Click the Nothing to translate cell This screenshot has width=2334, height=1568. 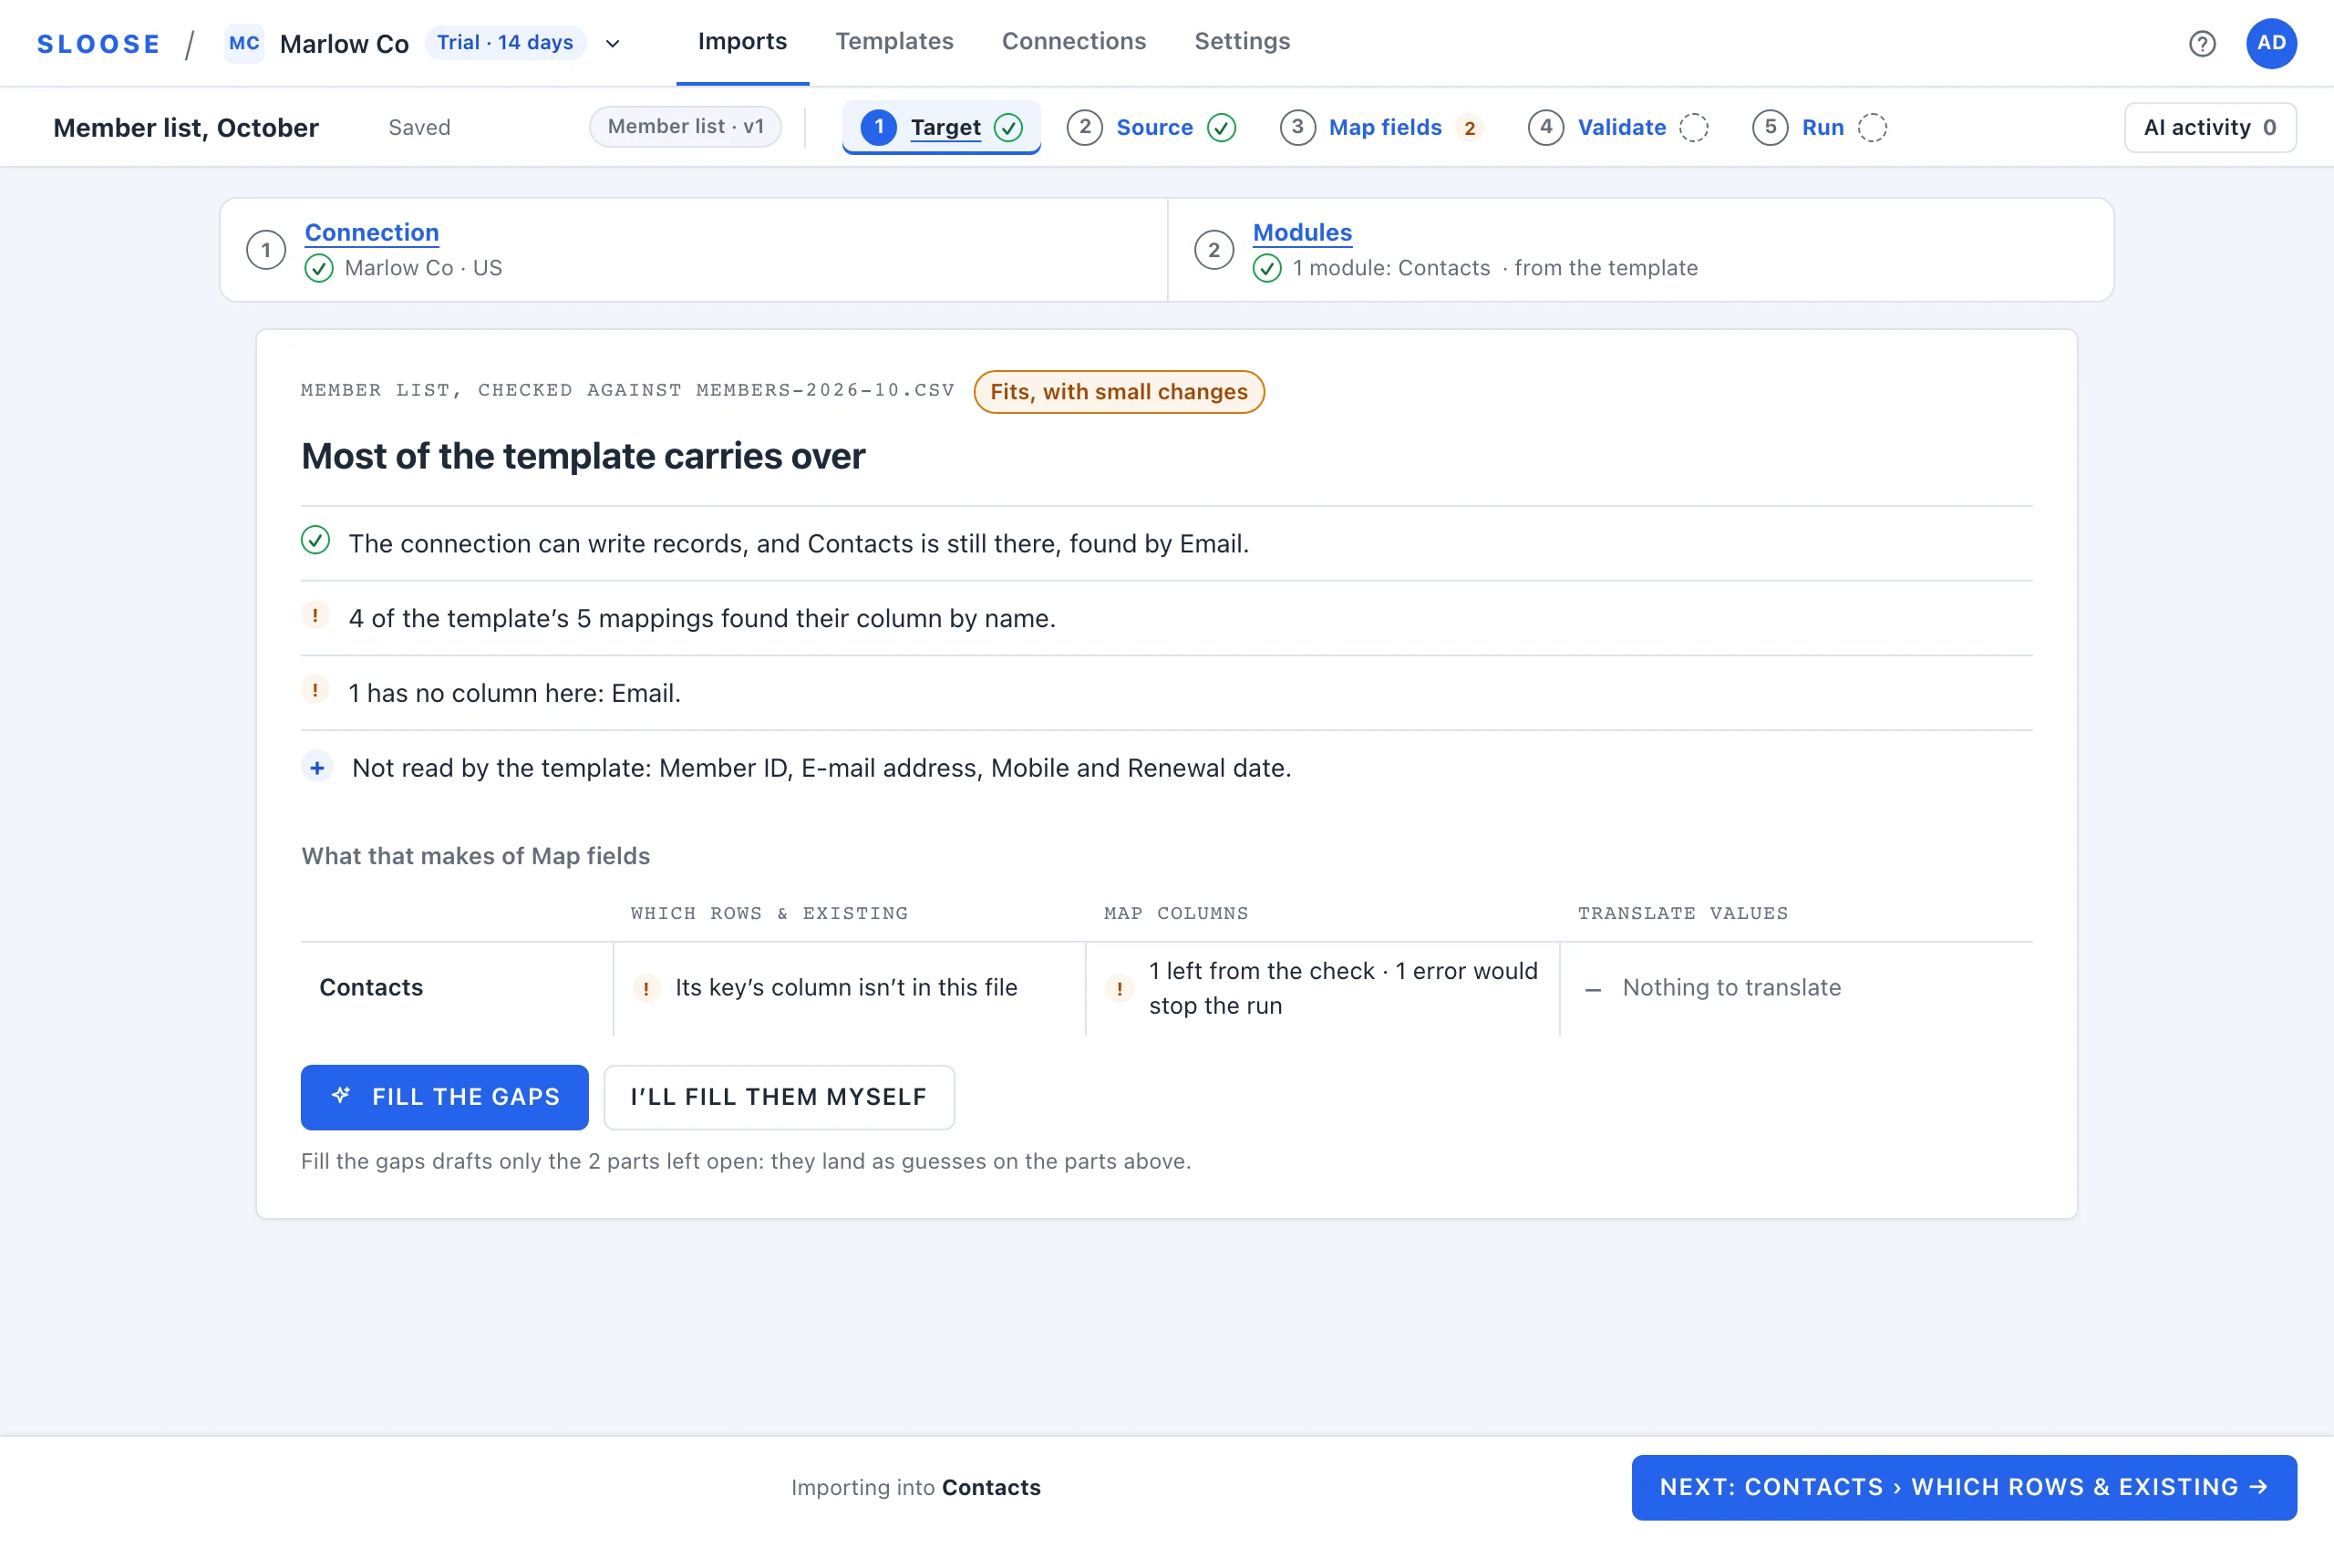[1795, 988]
